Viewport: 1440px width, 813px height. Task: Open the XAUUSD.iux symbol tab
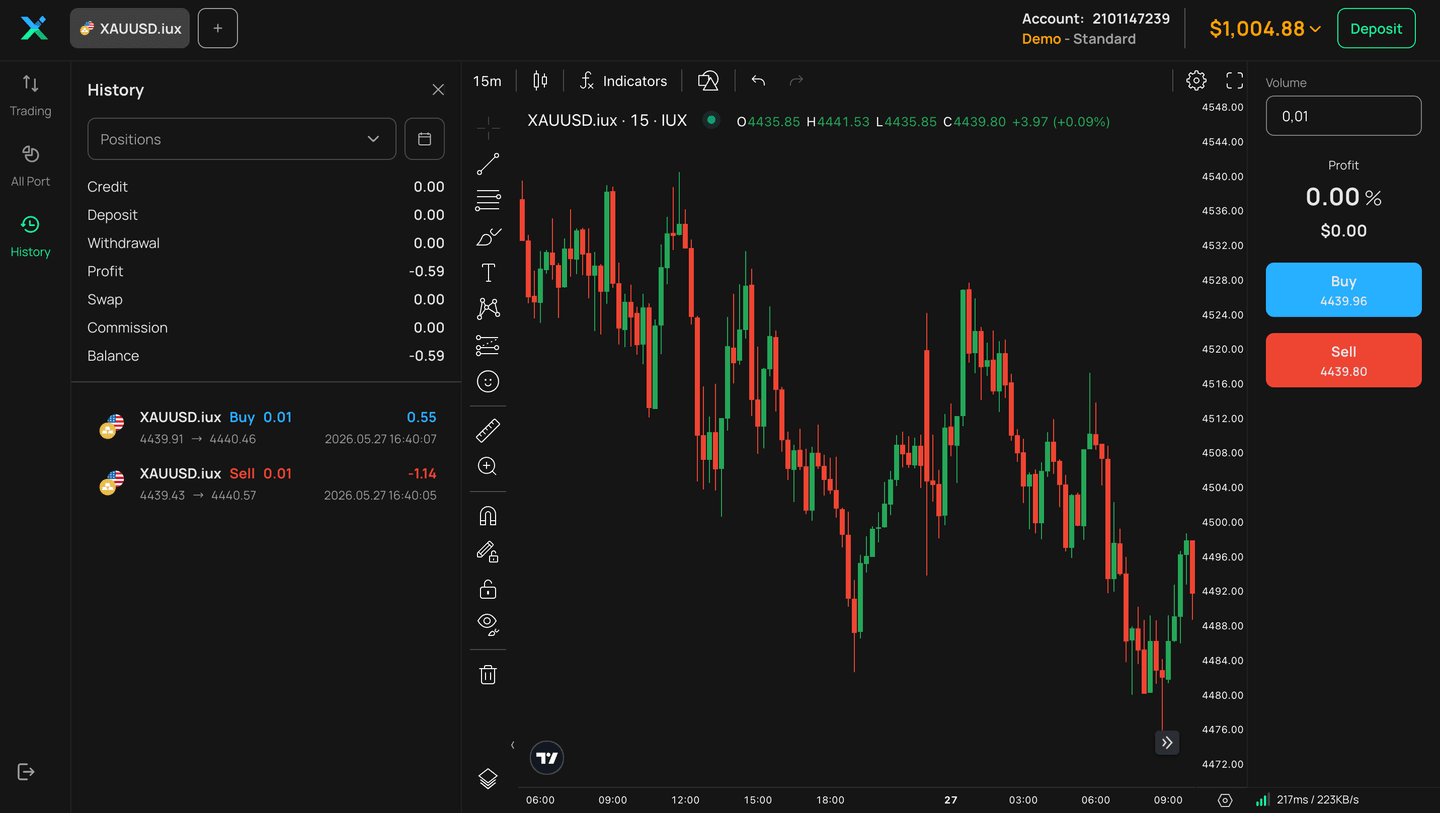tap(130, 28)
